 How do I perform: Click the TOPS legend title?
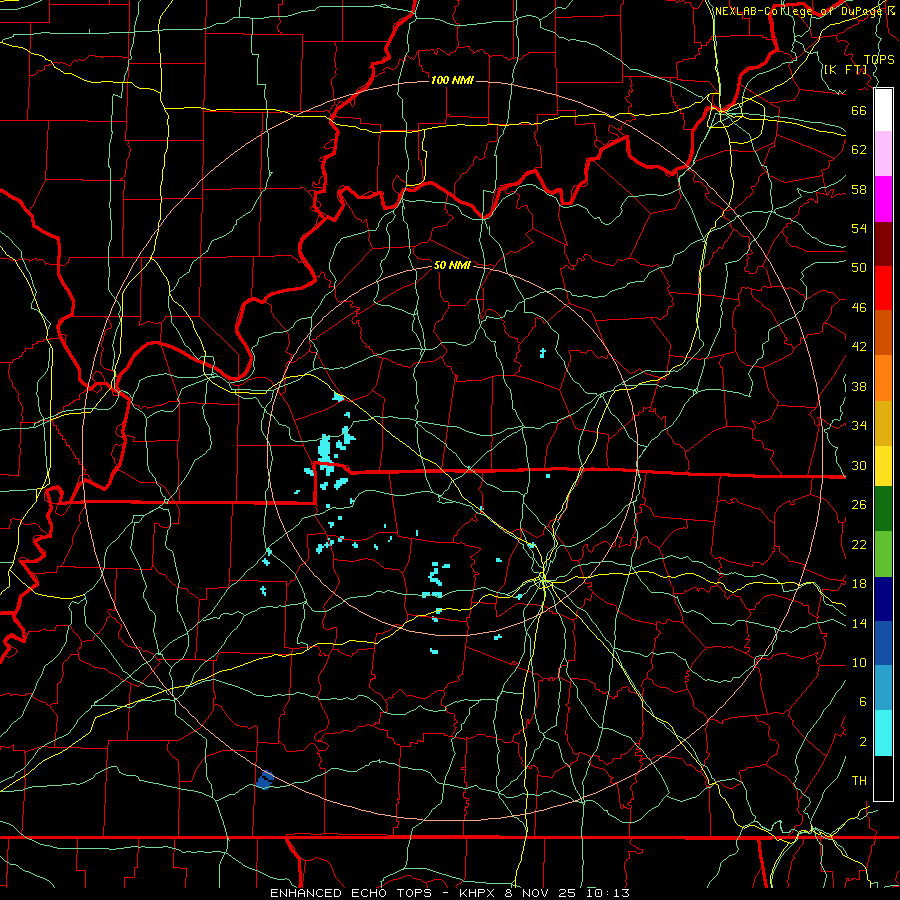tap(879, 60)
